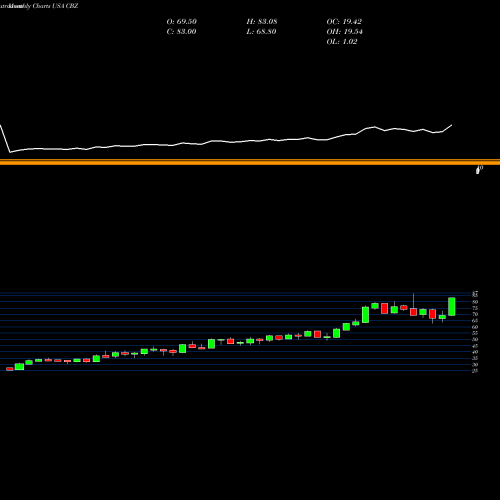Click the '35' price axis label

pyautogui.click(x=475, y=358)
